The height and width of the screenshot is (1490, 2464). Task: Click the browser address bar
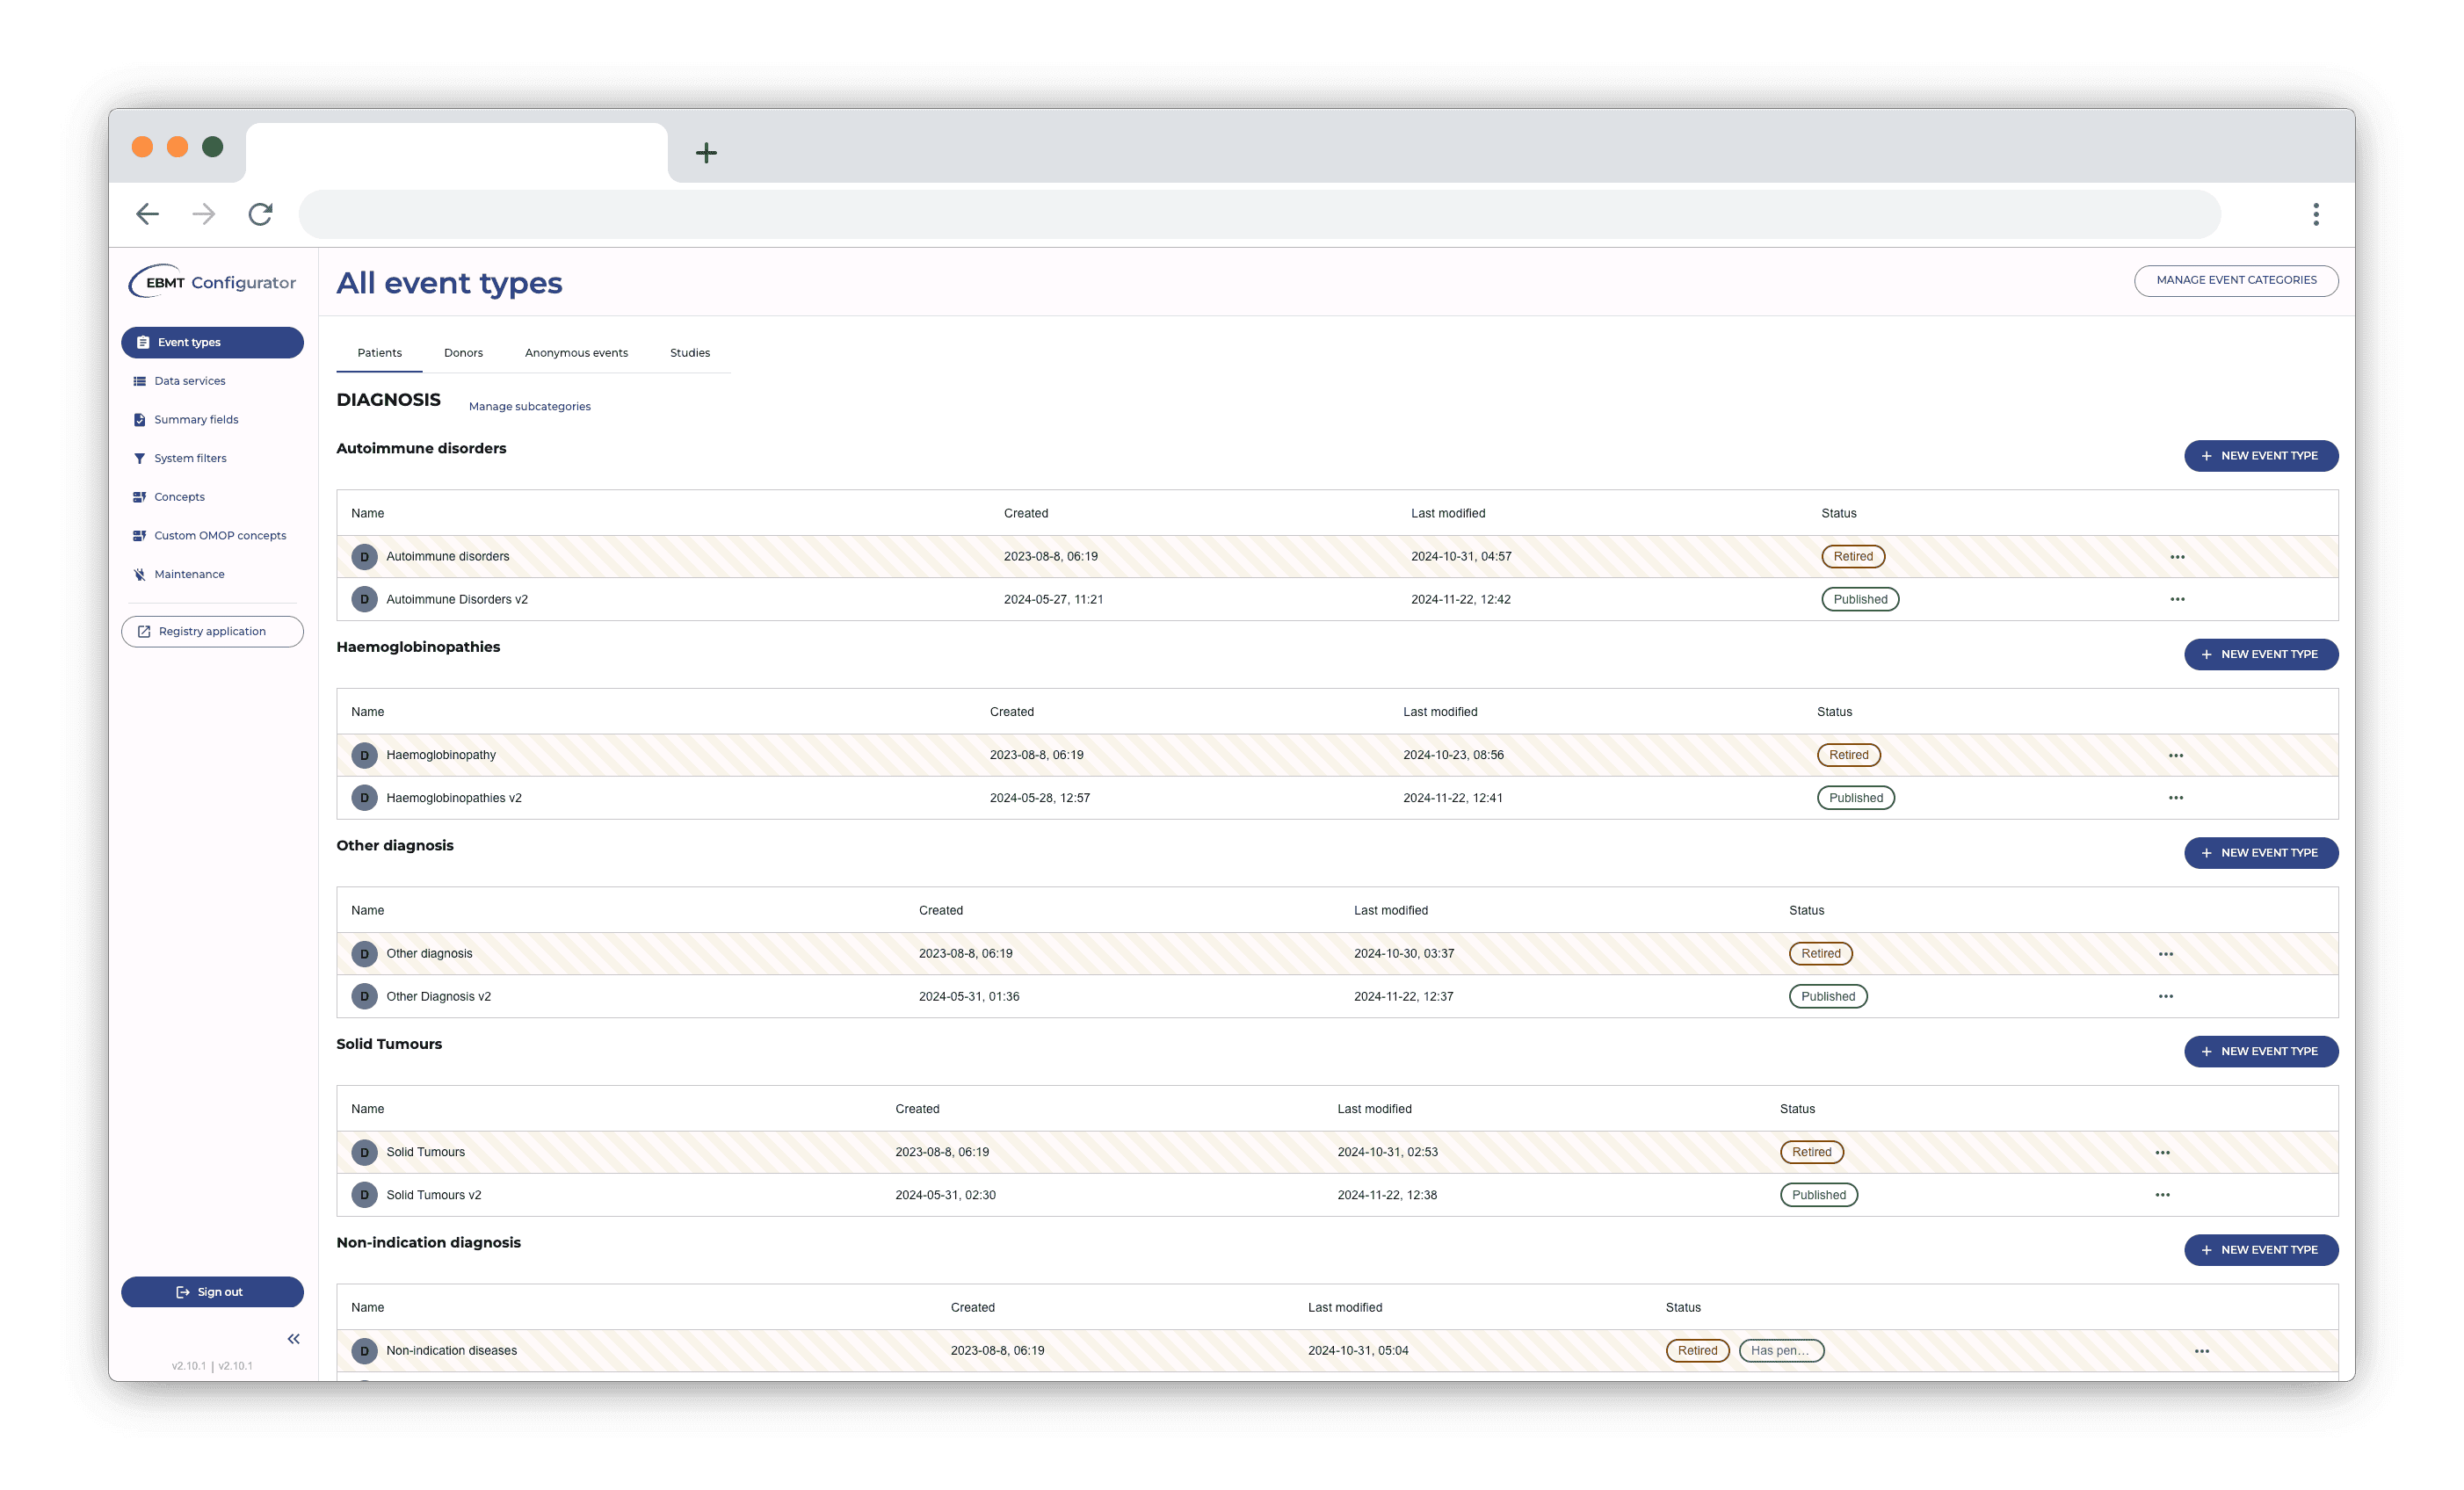[1258, 214]
